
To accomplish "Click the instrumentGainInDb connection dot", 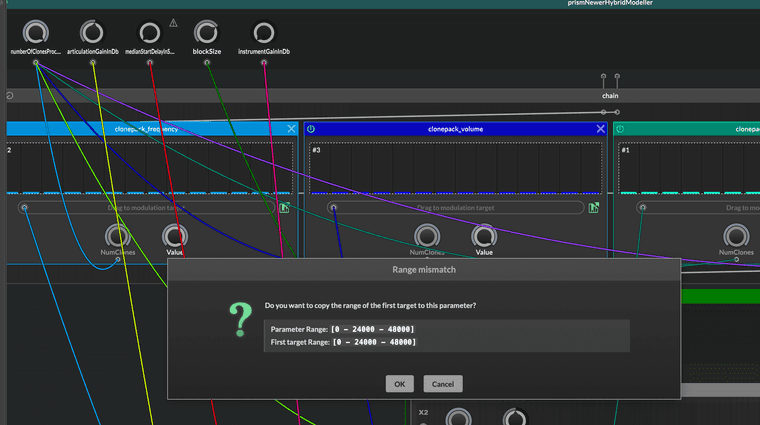I will tap(264, 63).
